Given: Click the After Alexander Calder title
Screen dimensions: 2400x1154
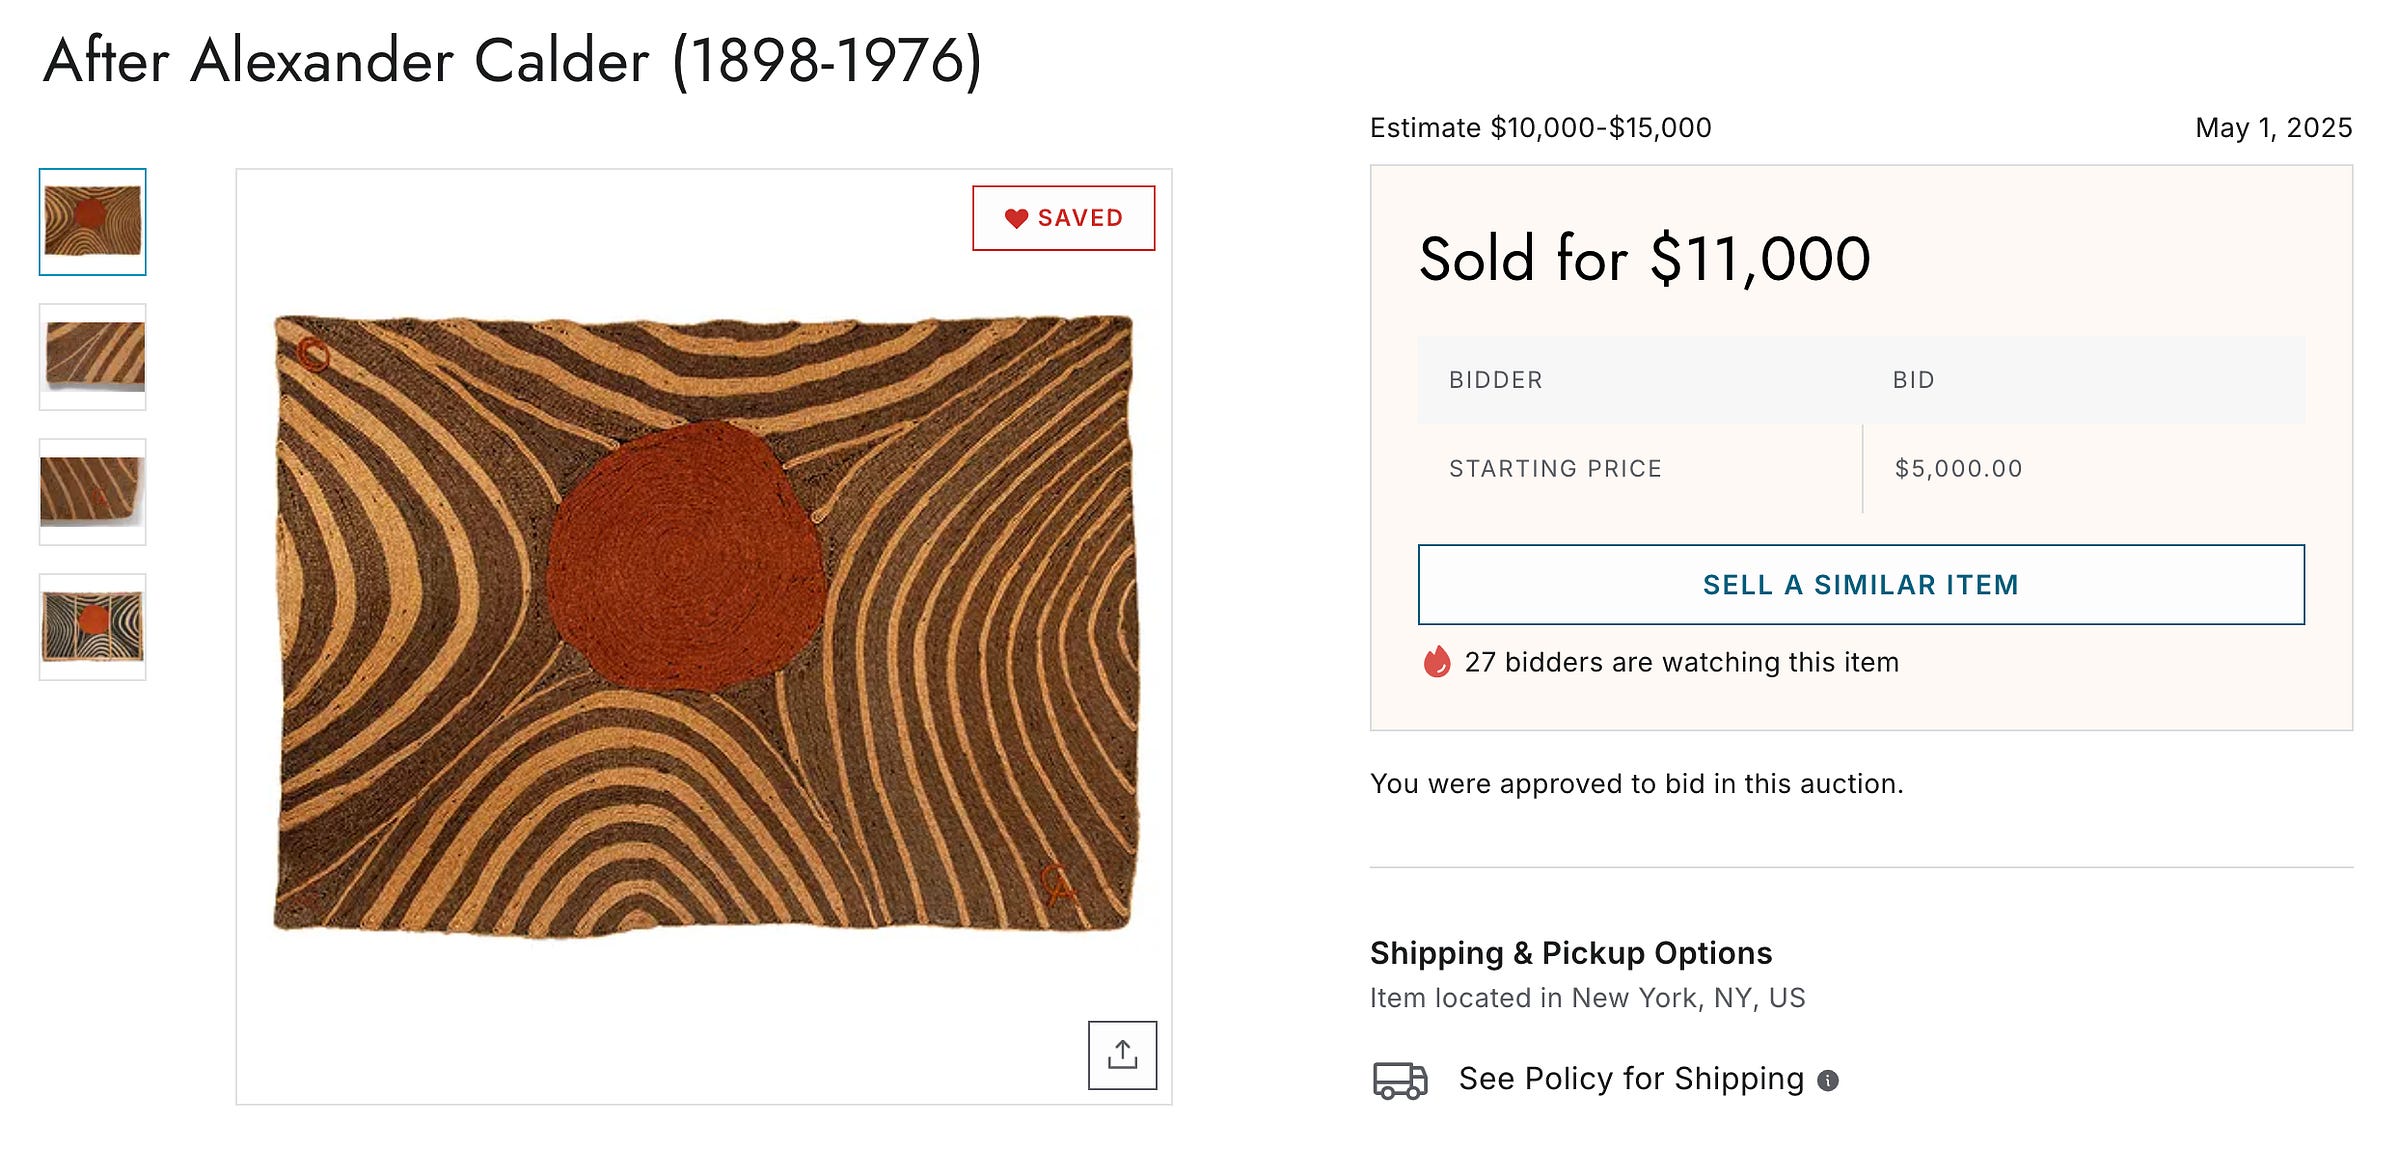Looking at the screenshot, I should coord(513,61).
